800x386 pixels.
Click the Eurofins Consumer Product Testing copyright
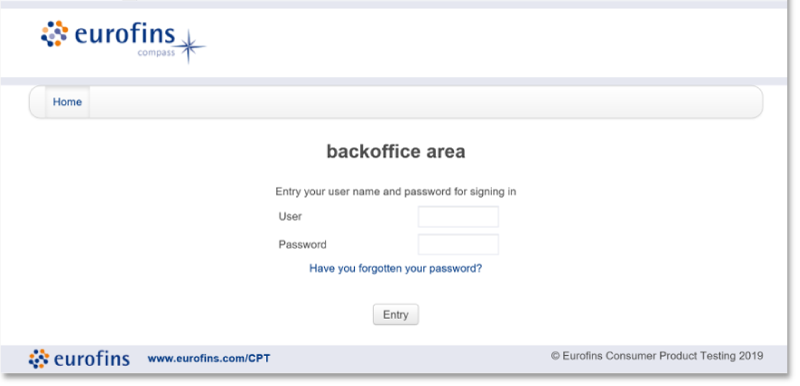click(657, 356)
